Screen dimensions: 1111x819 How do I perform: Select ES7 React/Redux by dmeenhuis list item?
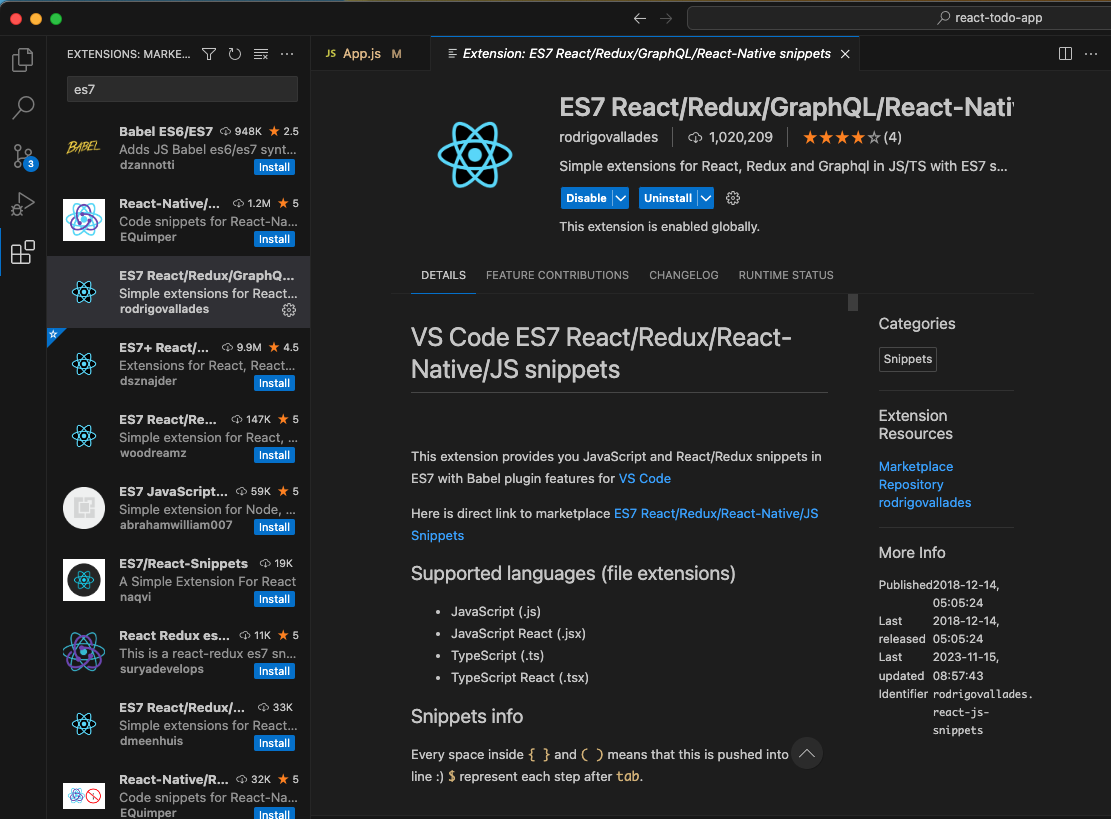tap(179, 724)
